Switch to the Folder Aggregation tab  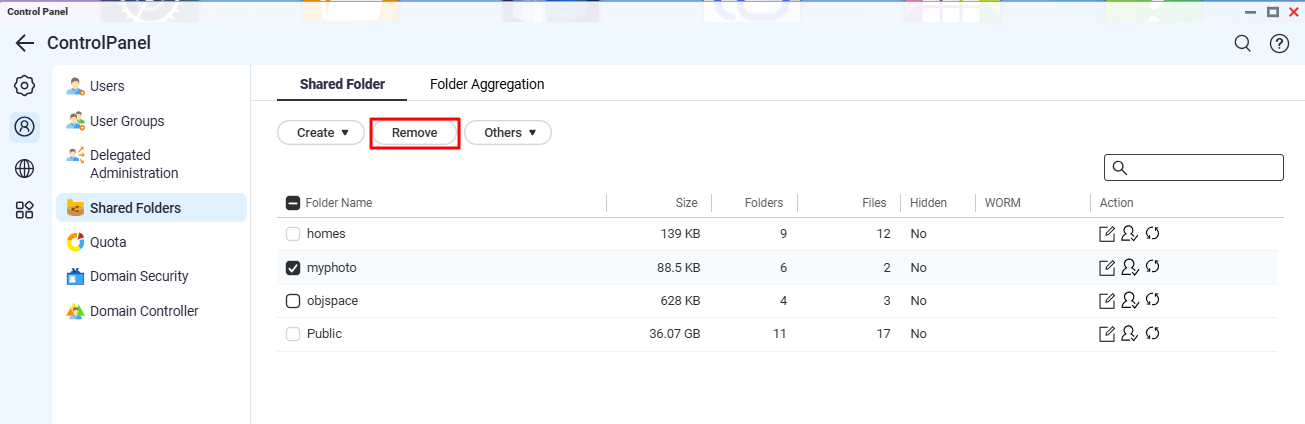[487, 85]
